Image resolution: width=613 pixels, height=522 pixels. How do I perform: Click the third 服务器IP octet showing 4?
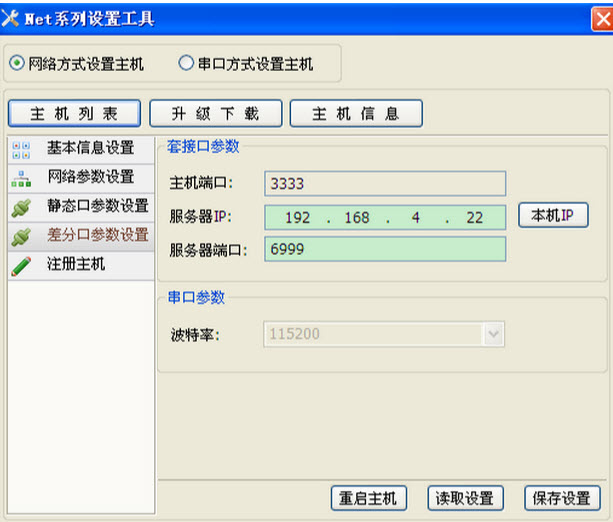coord(416,217)
